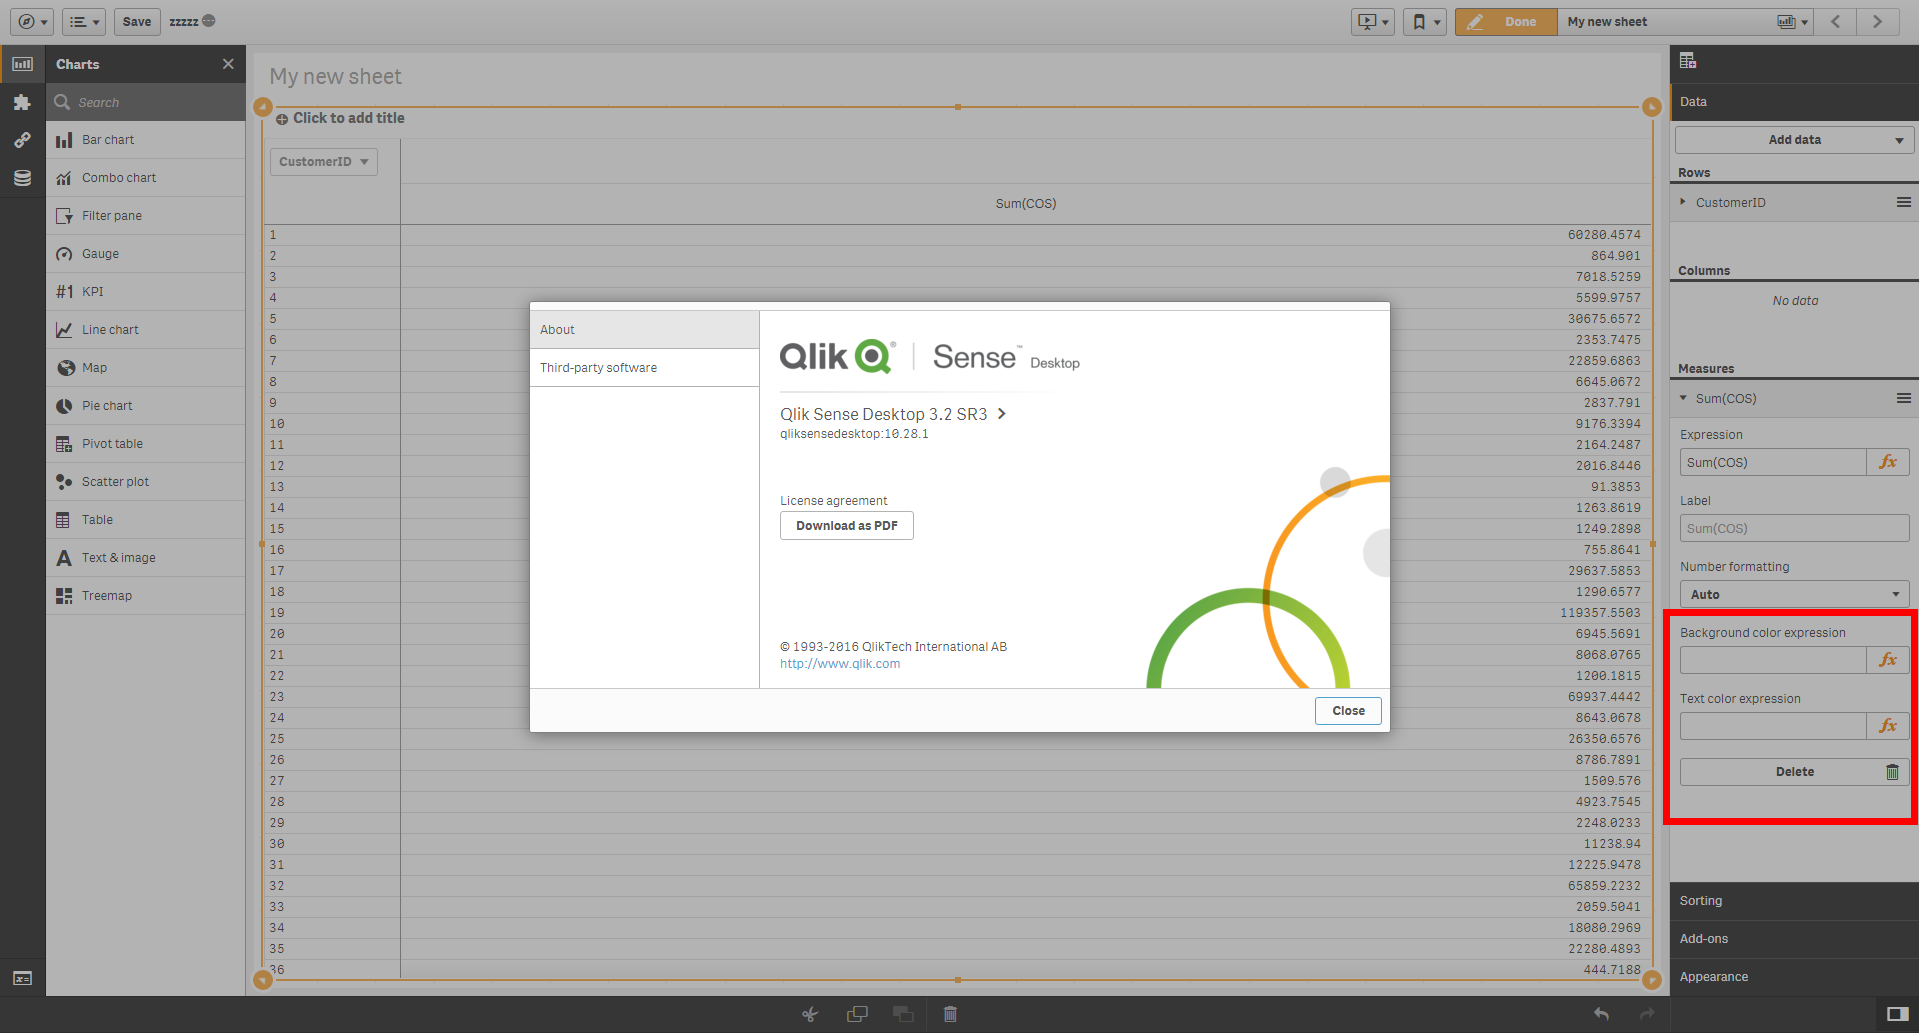Pick the Table chart type
Image resolution: width=1919 pixels, height=1033 pixels.
pyautogui.click(x=146, y=520)
